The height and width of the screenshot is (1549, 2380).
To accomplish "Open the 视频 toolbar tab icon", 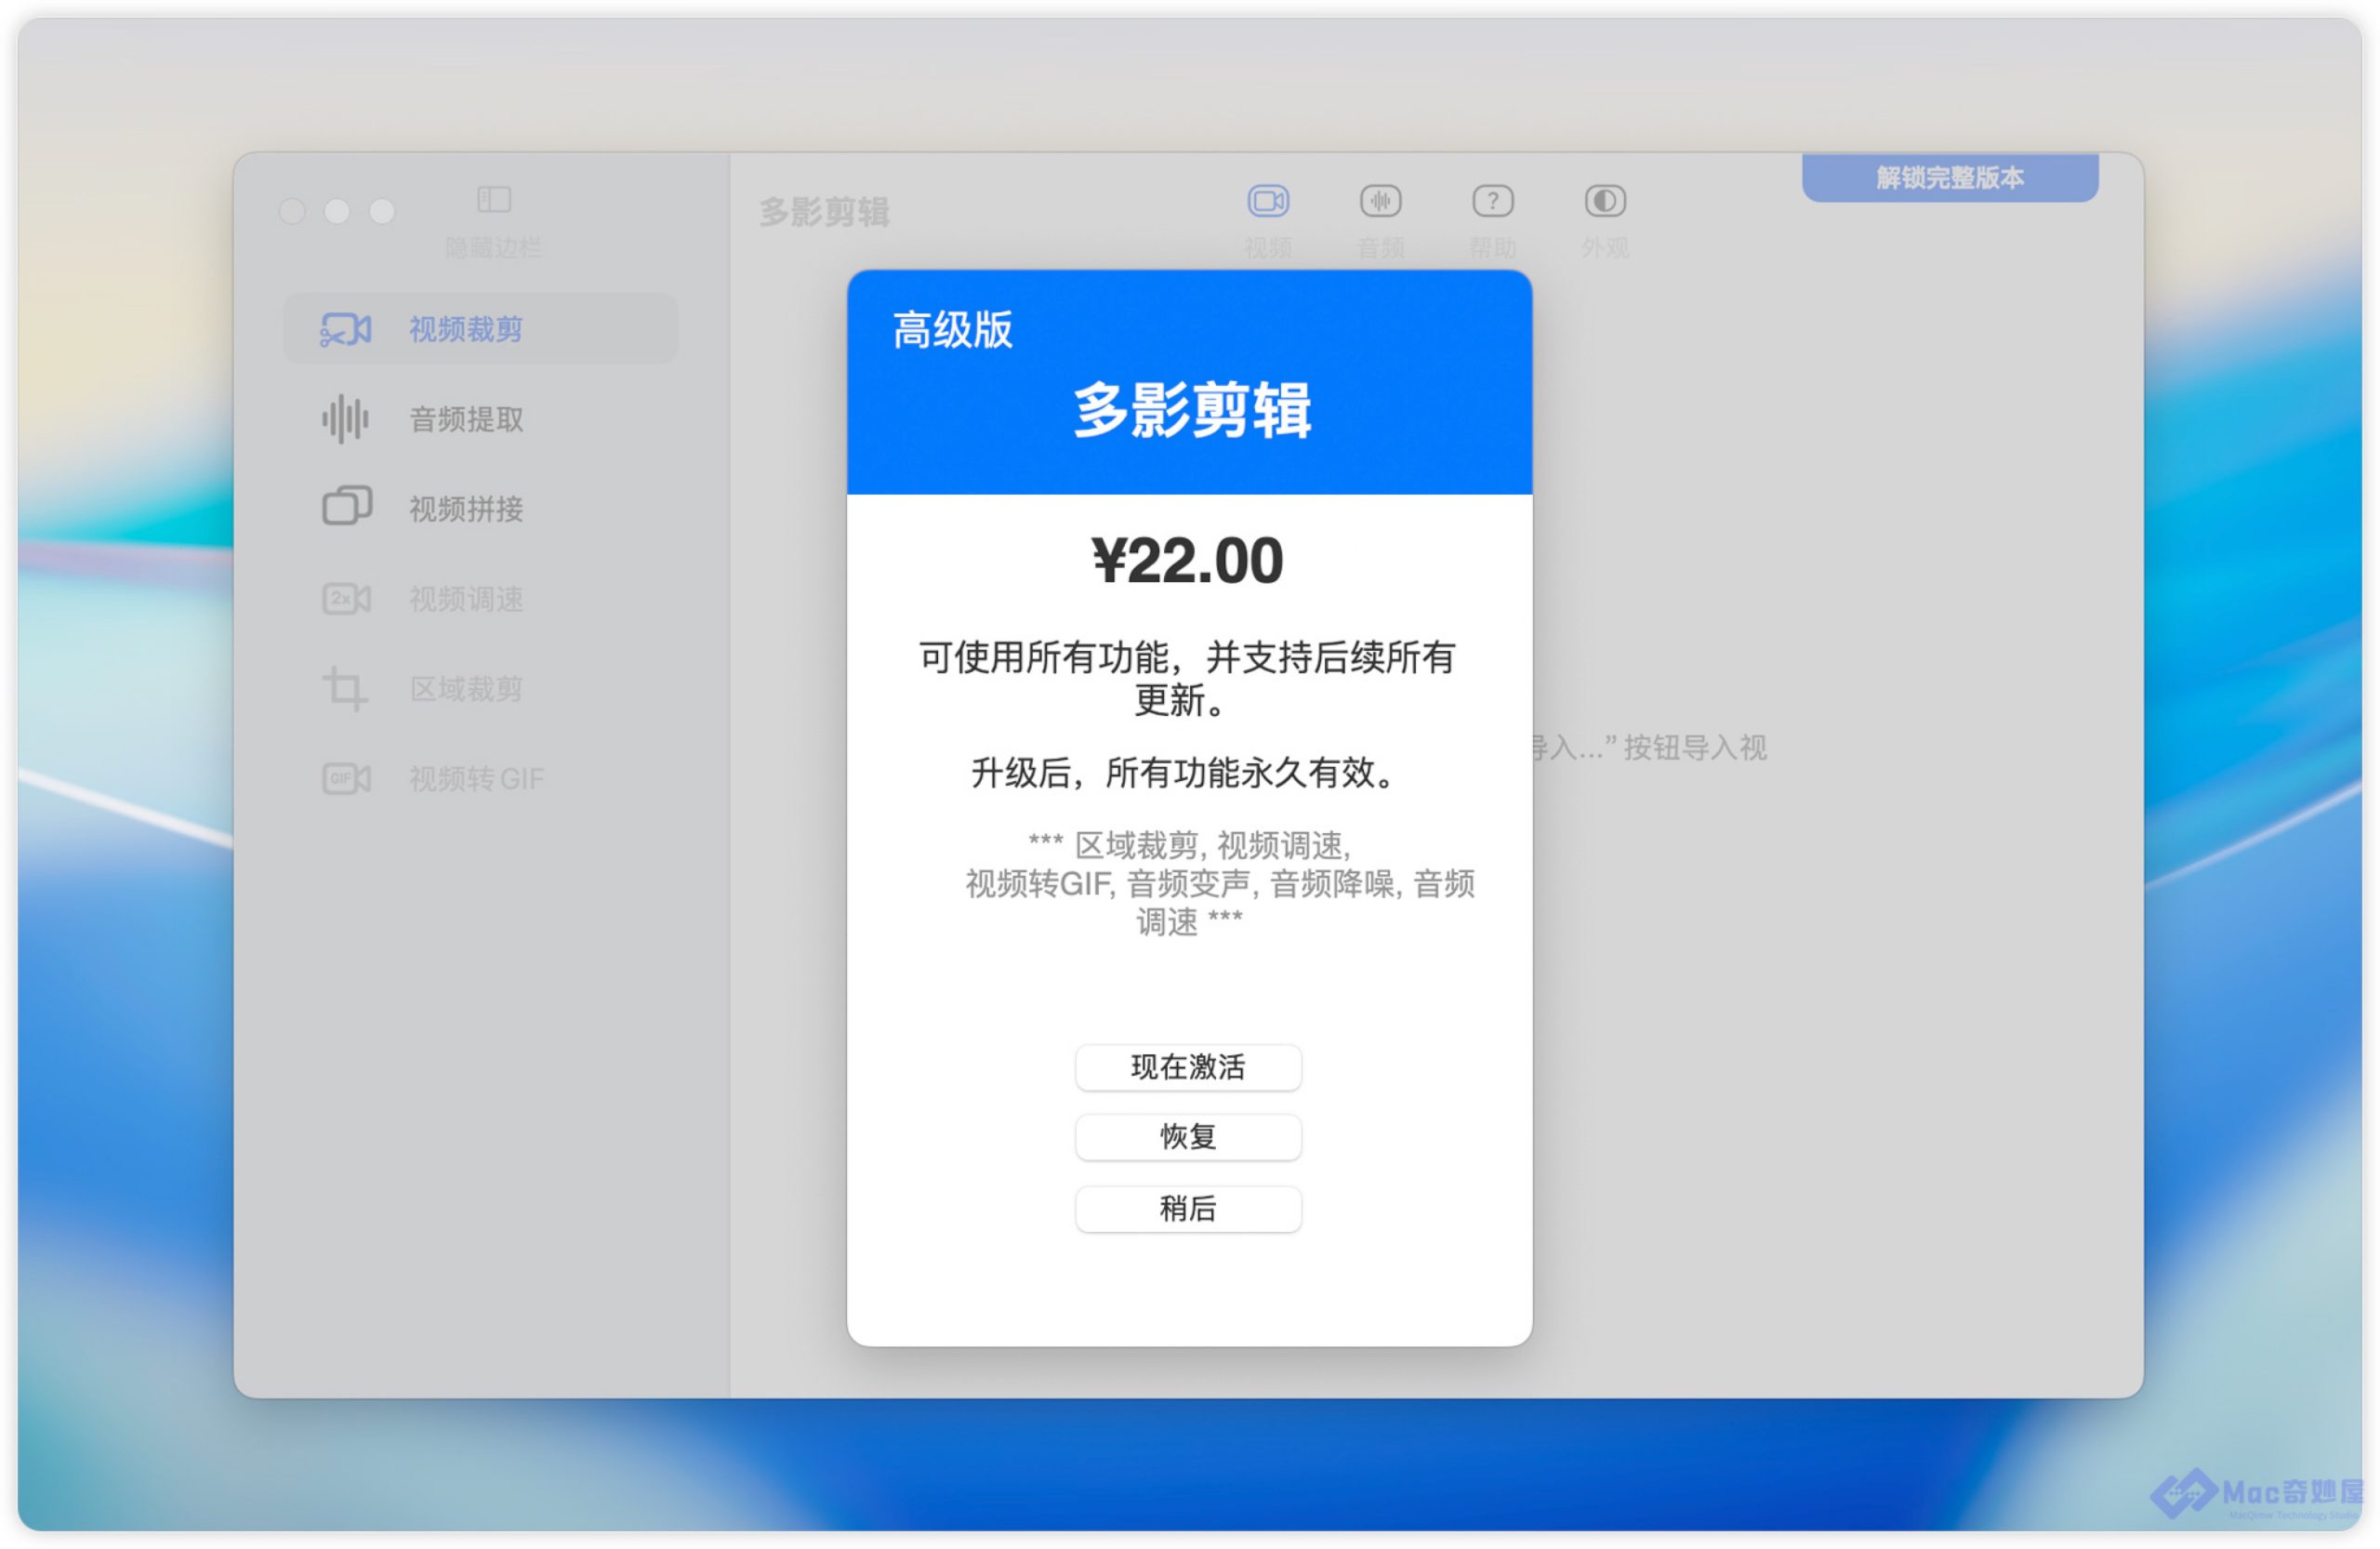I will click(1268, 201).
